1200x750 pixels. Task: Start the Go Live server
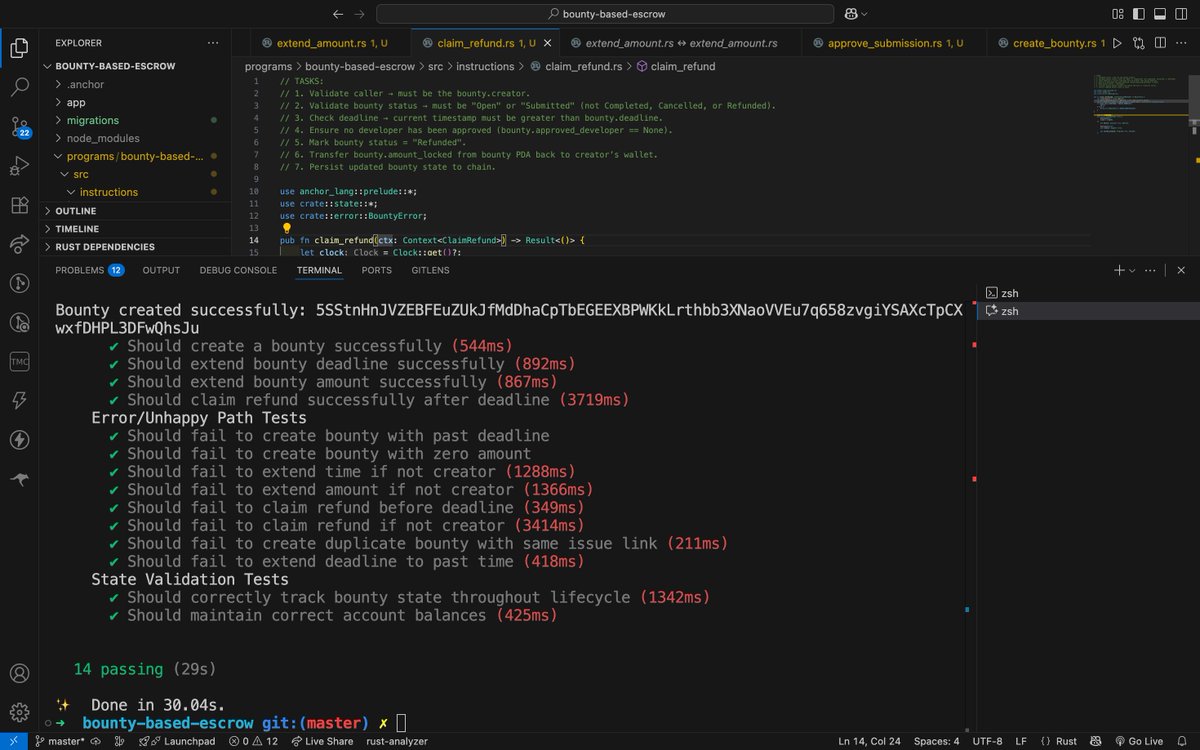coord(1141,741)
